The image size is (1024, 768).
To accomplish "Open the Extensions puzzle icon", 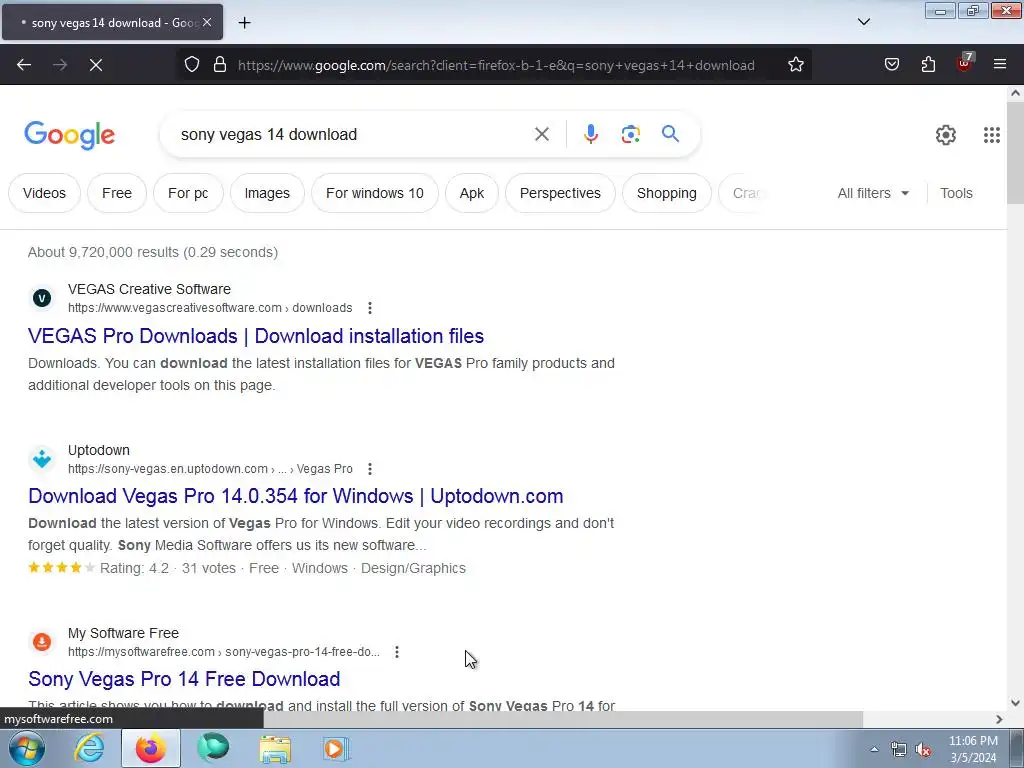I will [x=928, y=65].
